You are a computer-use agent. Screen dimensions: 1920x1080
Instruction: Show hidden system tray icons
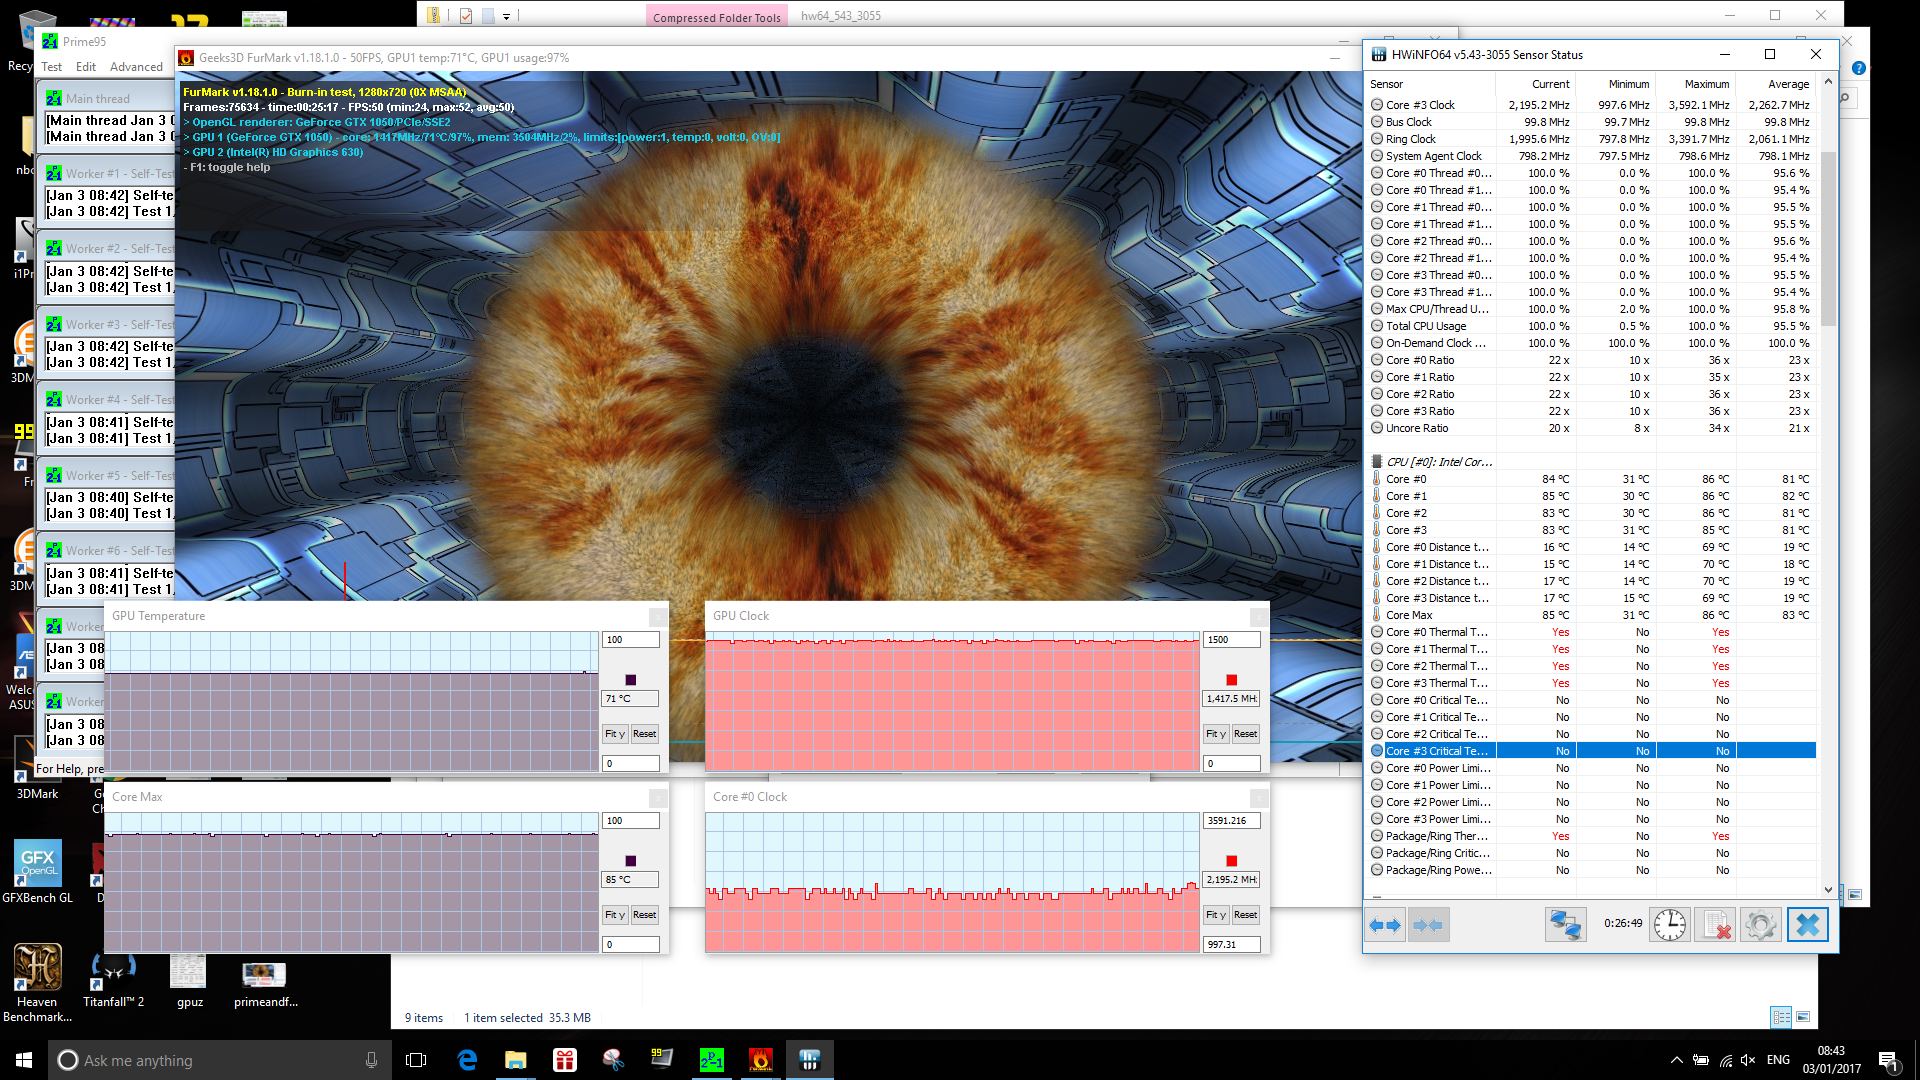[x=1676, y=1060]
